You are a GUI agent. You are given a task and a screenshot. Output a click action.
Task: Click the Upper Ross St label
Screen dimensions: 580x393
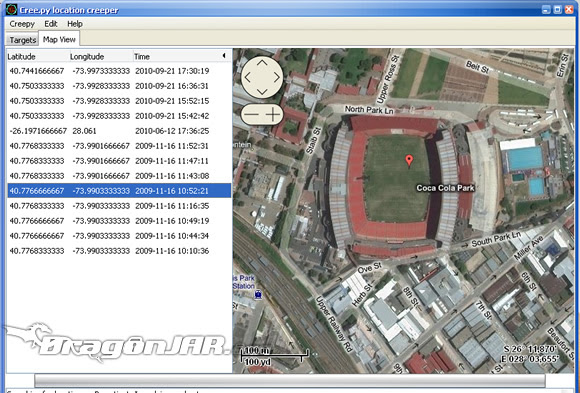(x=388, y=79)
